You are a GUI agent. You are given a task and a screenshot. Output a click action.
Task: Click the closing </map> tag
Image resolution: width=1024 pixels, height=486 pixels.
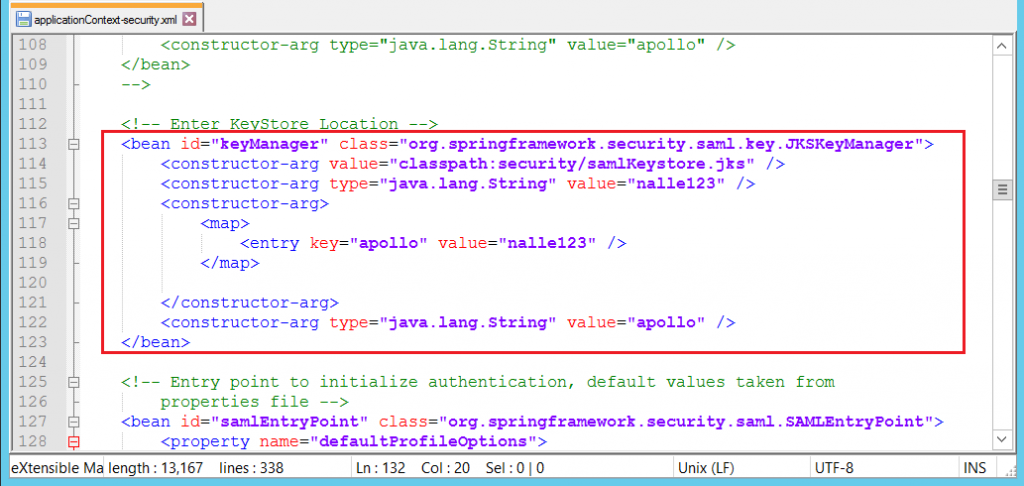230,263
